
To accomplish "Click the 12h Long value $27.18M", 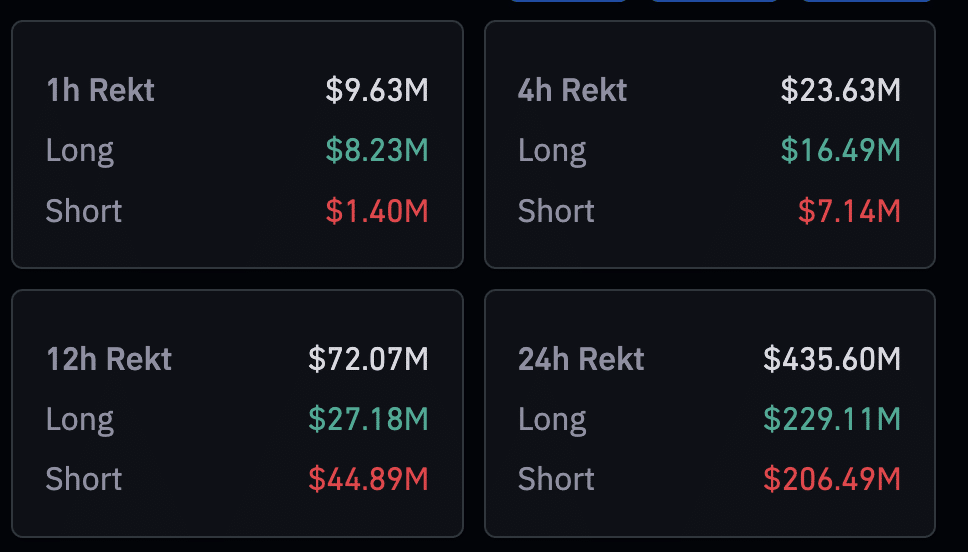I will [x=368, y=419].
